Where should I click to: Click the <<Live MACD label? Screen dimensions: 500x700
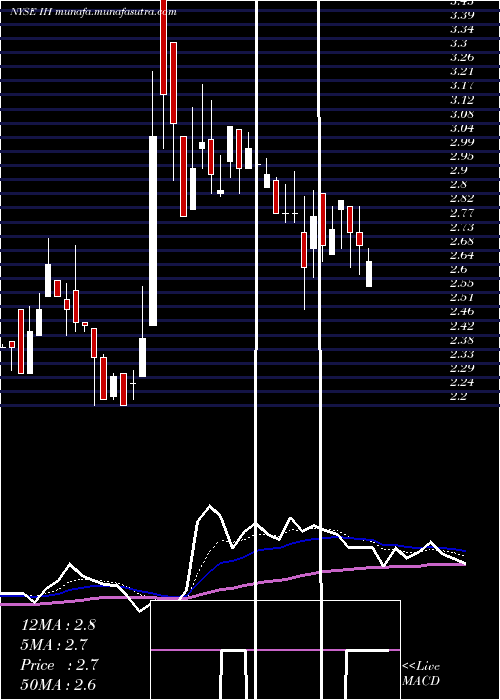tap(421, 674)
